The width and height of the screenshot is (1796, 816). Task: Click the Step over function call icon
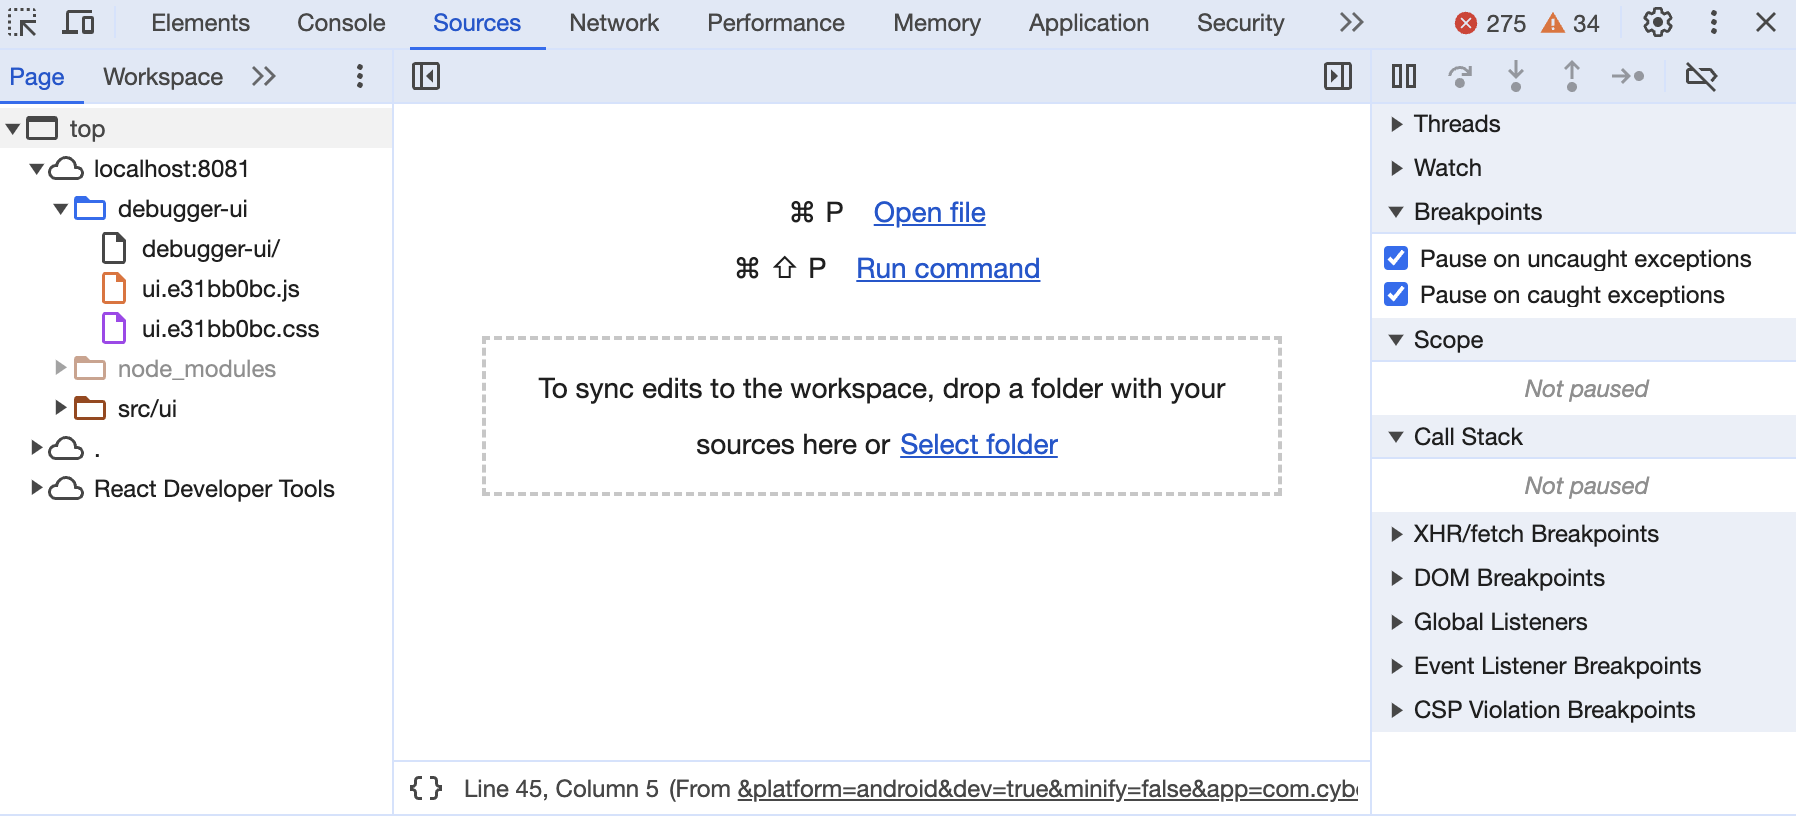tap(1460, 76)
